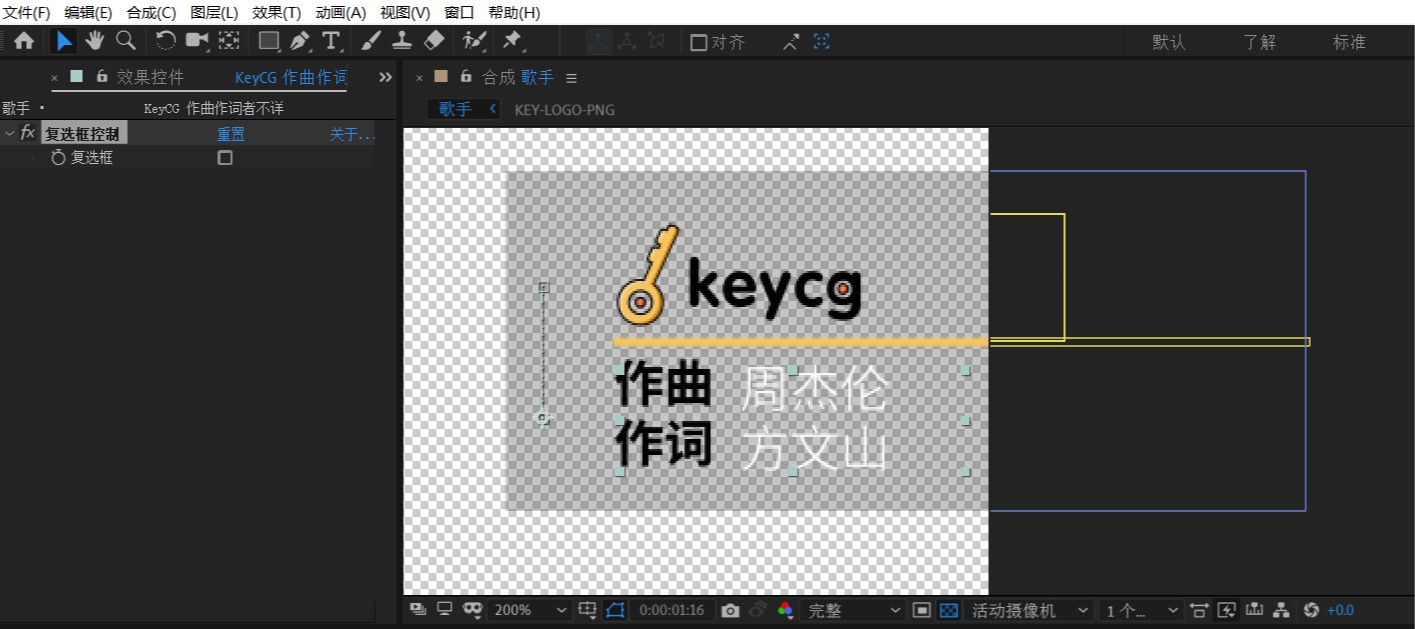Viewport: 1415px width, 629px height.
Task: Open the 合成 歌手 panel menu
Action: [572, 78]
